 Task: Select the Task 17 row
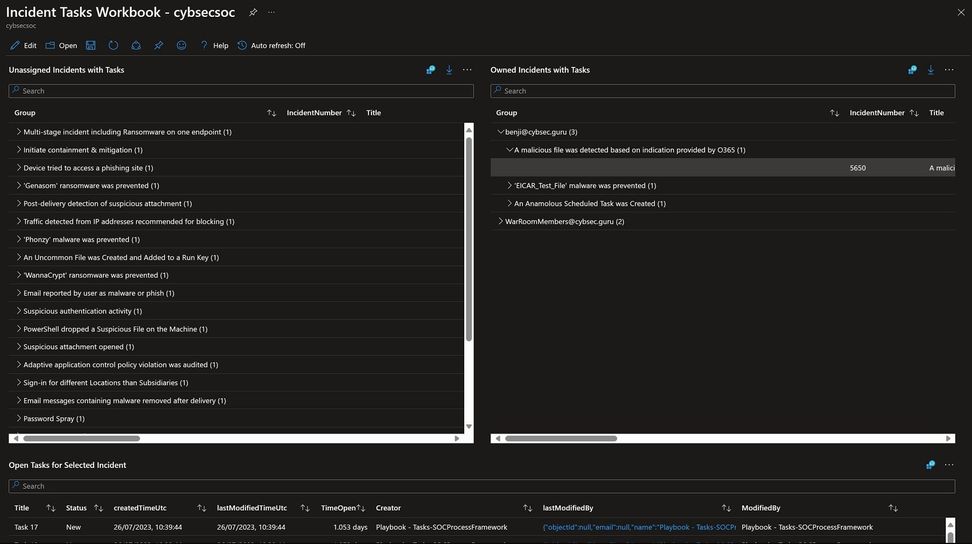click(x=477, y=527)
